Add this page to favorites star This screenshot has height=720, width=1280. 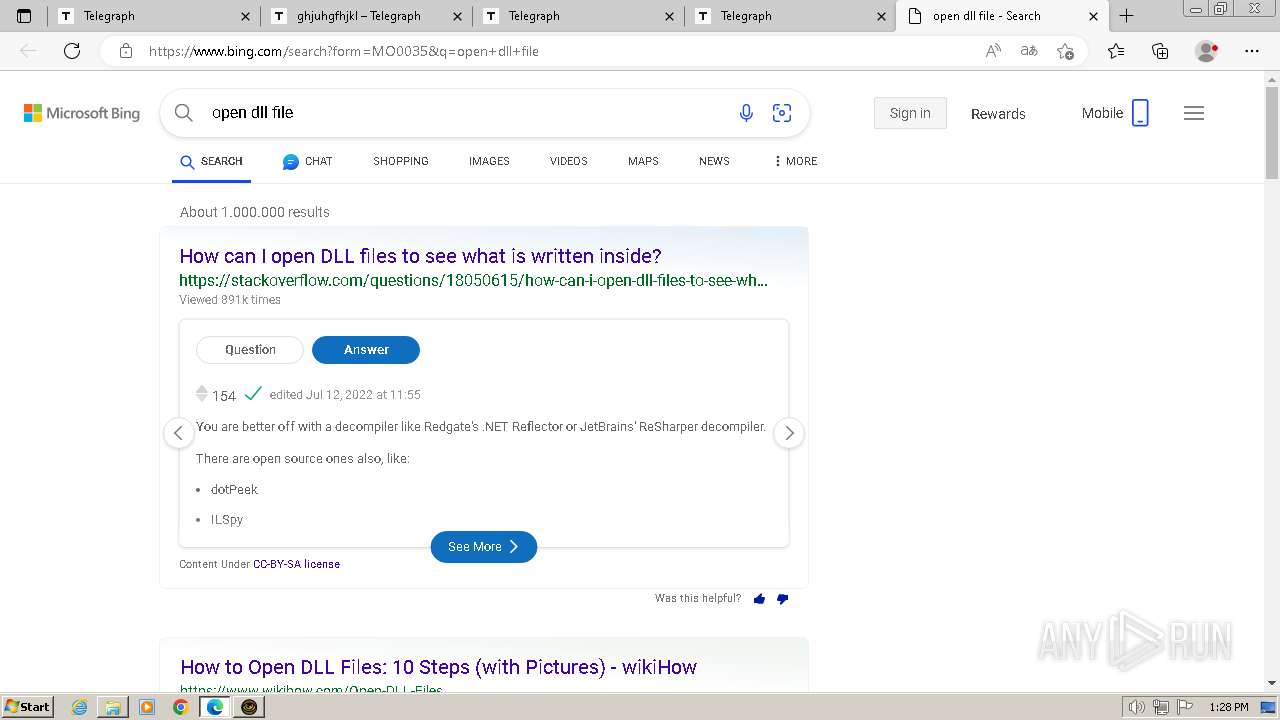[1065, 51]
